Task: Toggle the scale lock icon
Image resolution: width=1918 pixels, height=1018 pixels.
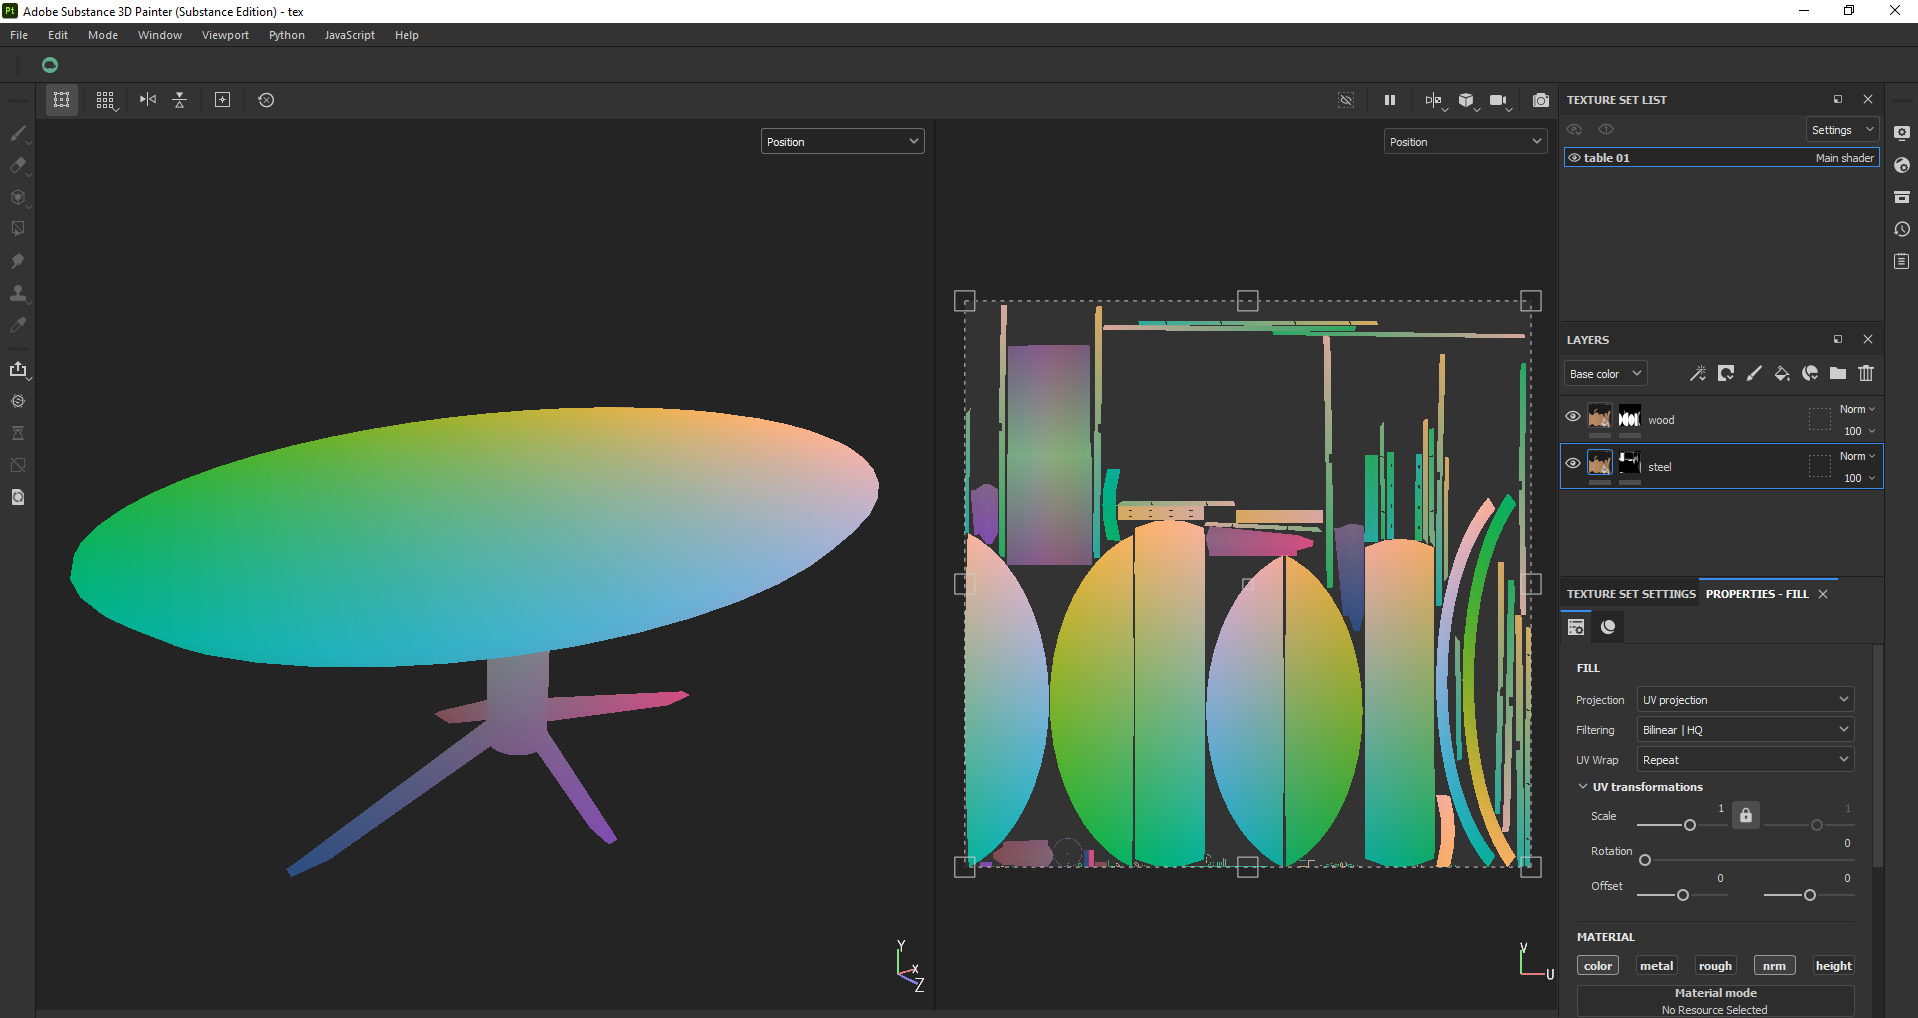Action: 1746,815
